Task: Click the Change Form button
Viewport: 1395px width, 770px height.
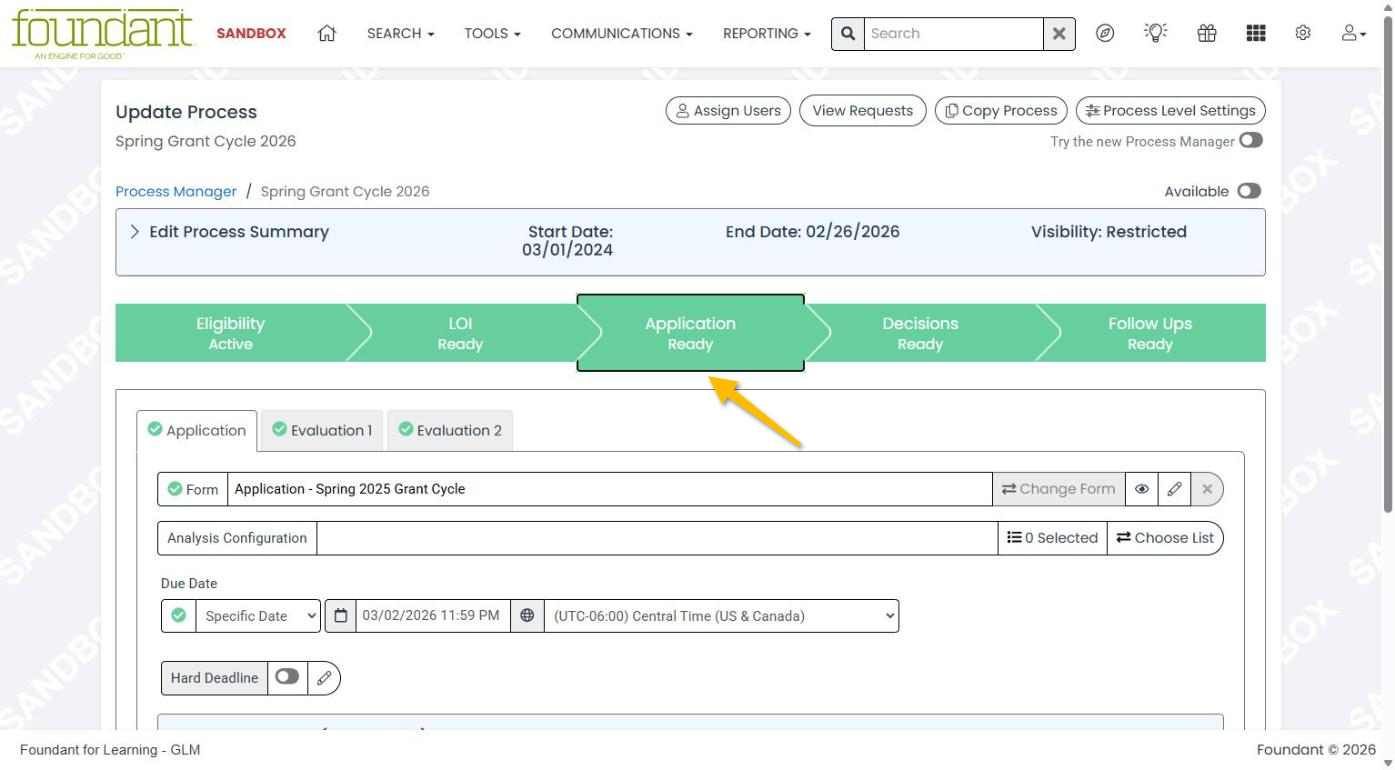Action: (1059, 489)
